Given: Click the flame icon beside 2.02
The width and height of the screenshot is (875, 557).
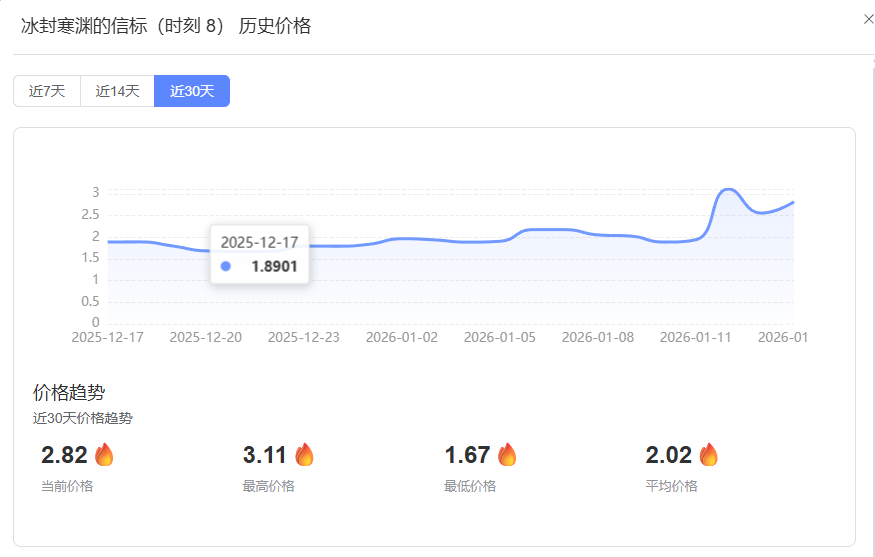Looking at the screenshot, I should click(709, 454).
